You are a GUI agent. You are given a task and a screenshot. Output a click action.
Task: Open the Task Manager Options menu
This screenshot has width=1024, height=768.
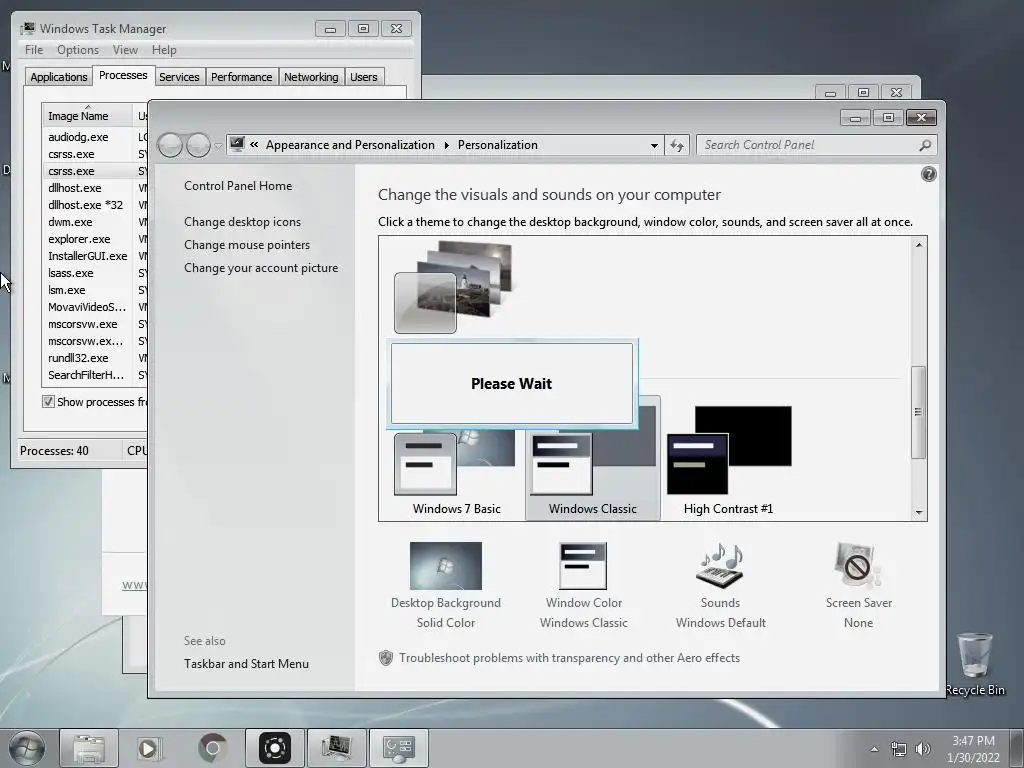point(78,50)
